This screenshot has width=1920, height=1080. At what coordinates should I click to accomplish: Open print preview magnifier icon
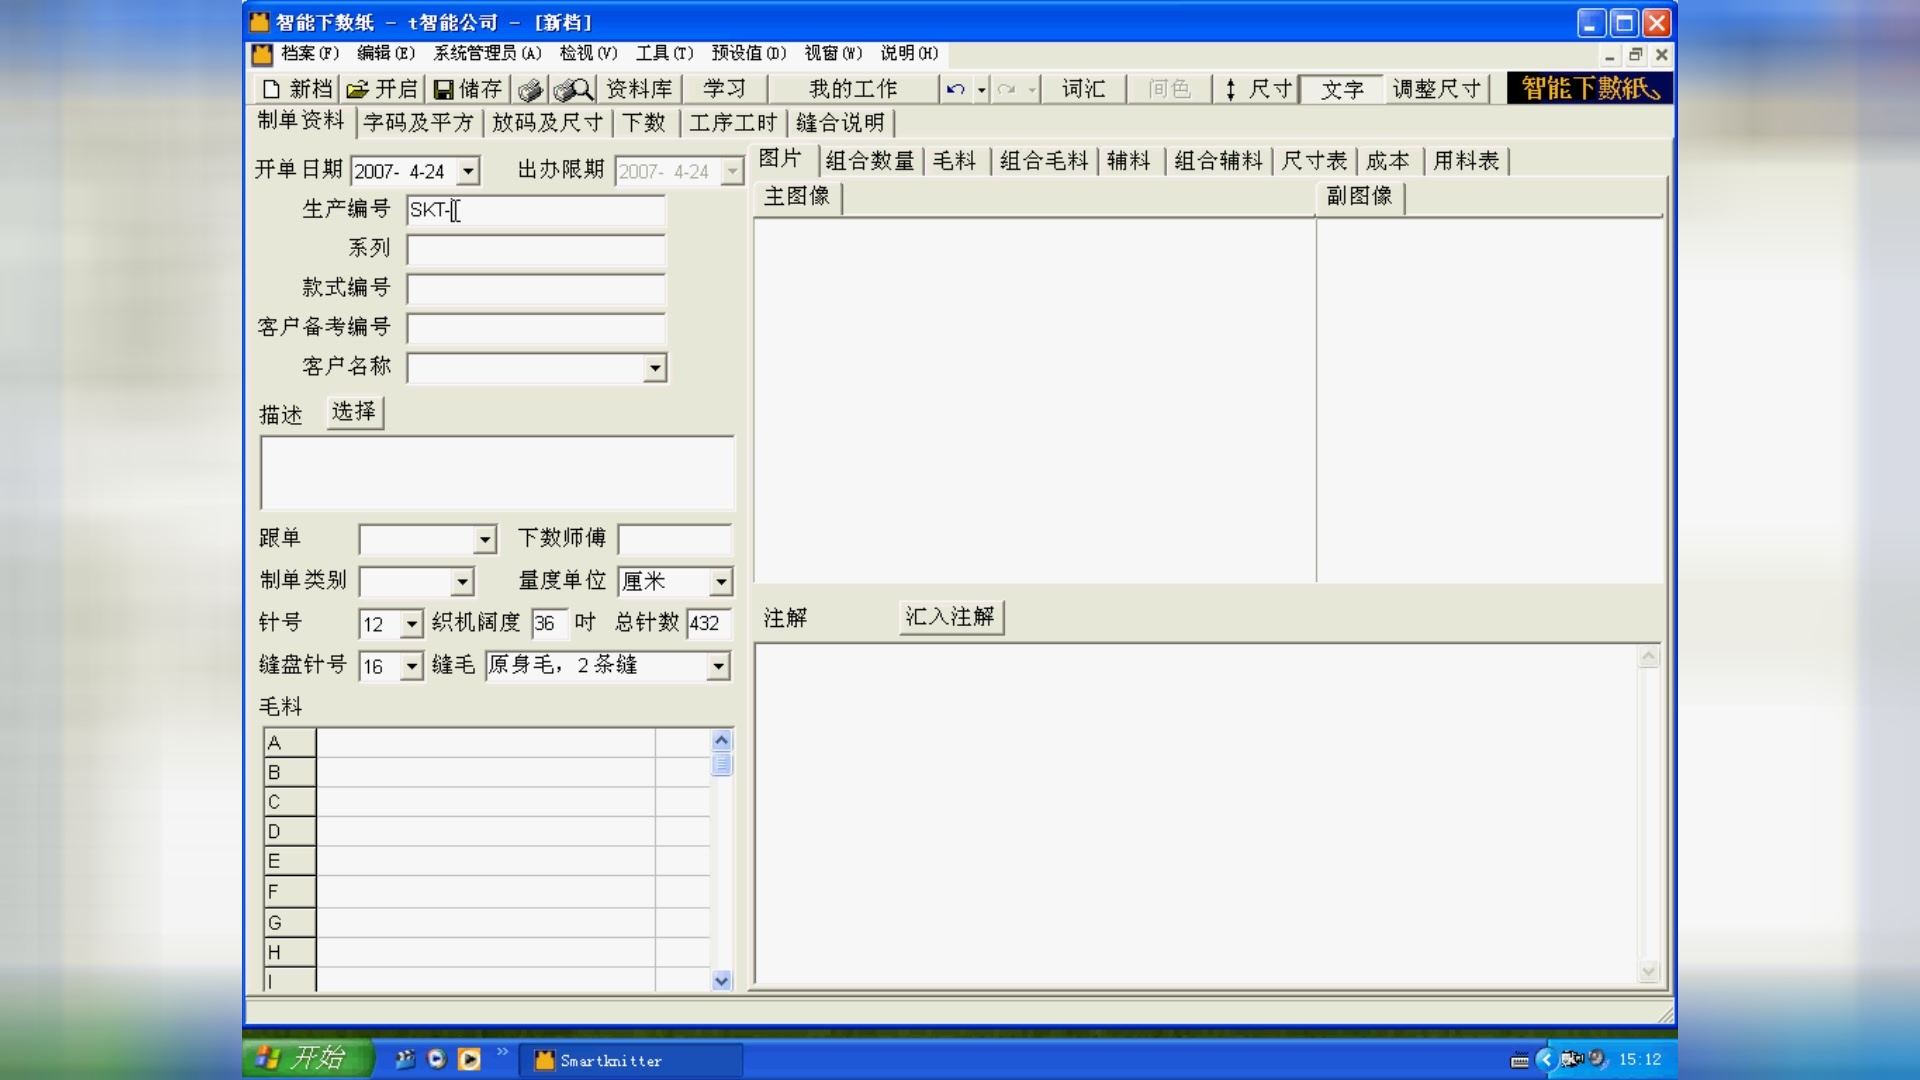(x=573, y=90)
